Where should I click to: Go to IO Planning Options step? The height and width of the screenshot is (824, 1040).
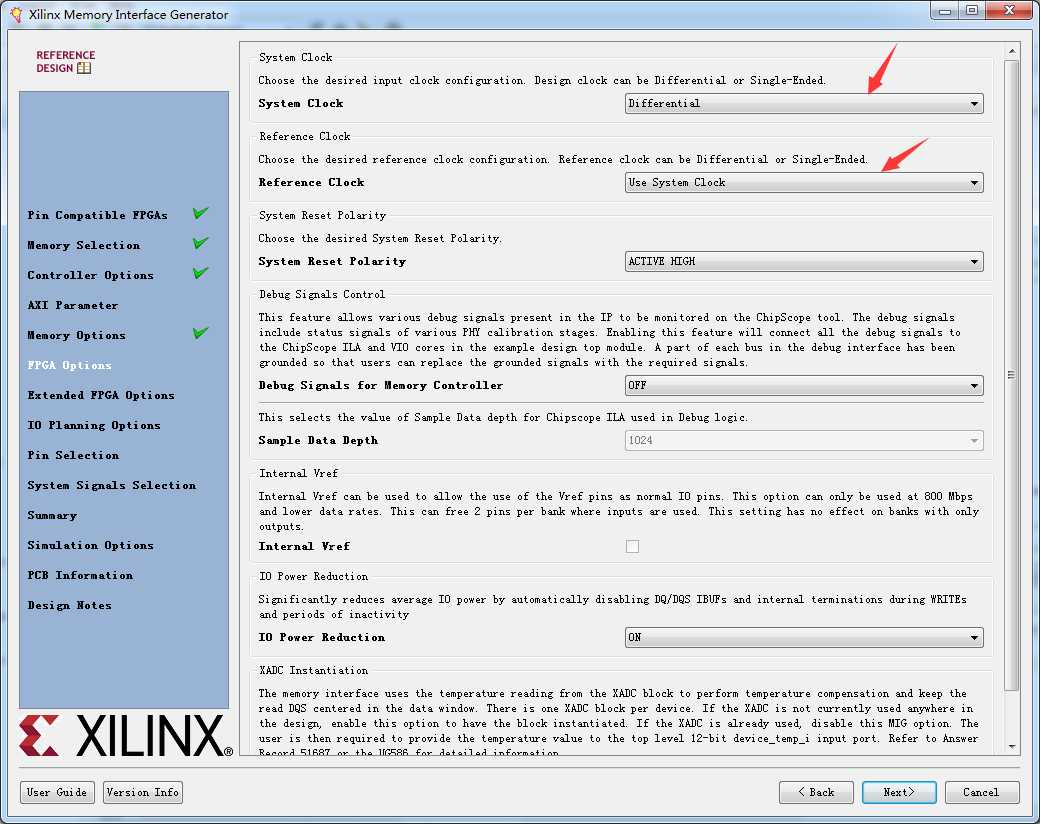tap(94, 425)
